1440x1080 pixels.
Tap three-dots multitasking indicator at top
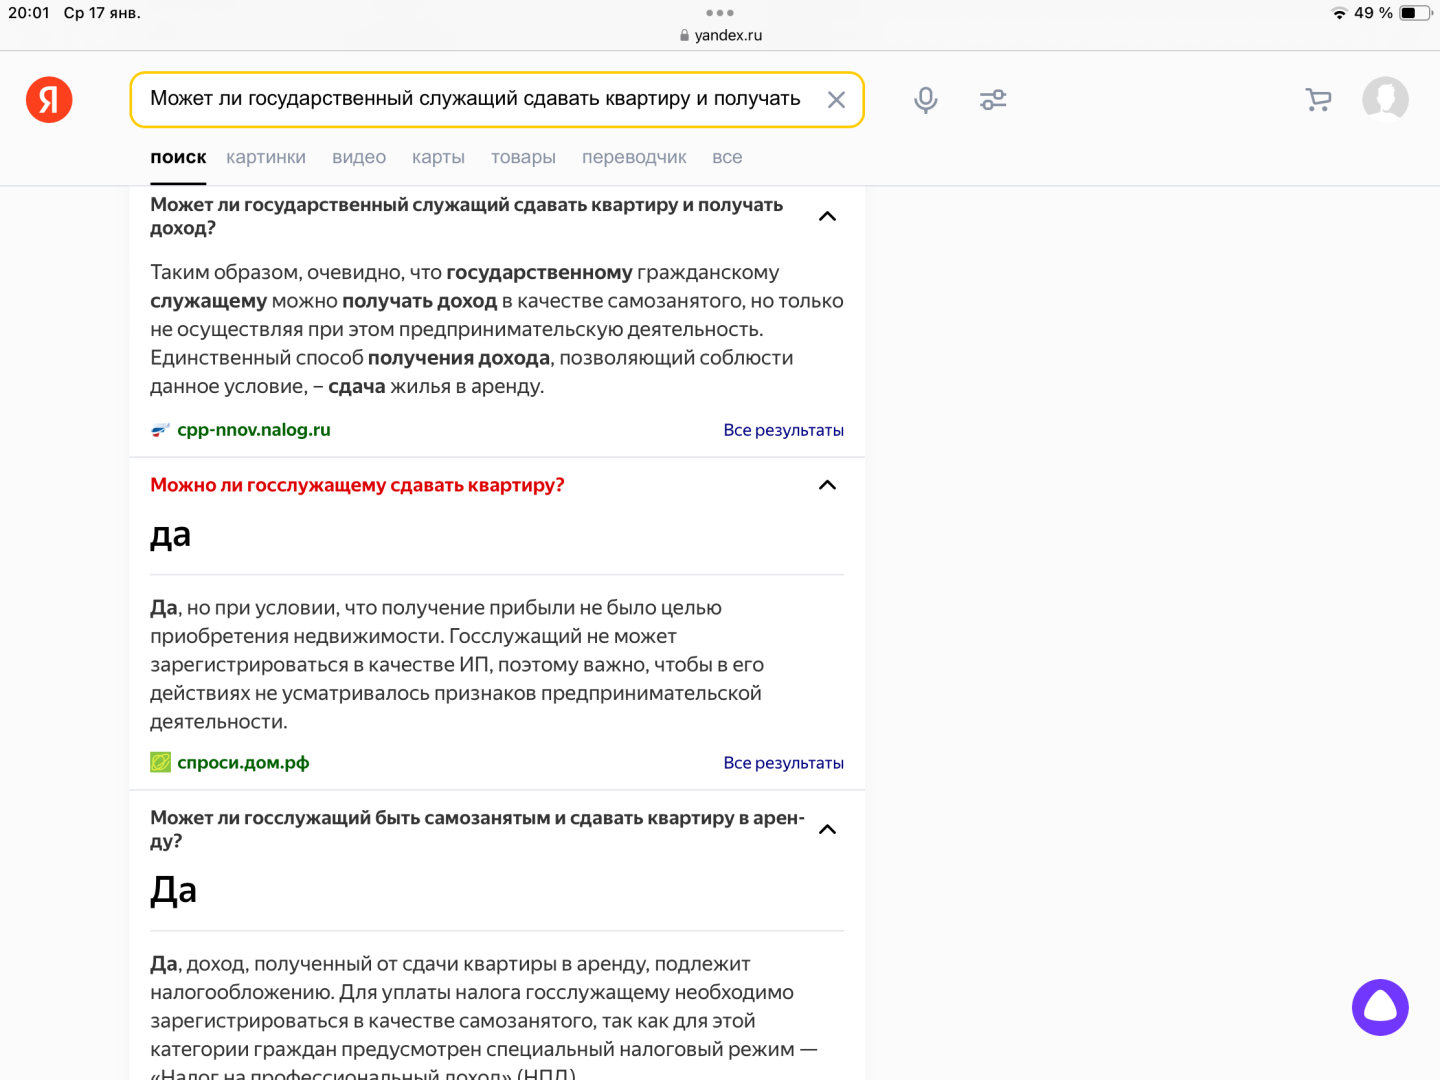tap(720, 13)
